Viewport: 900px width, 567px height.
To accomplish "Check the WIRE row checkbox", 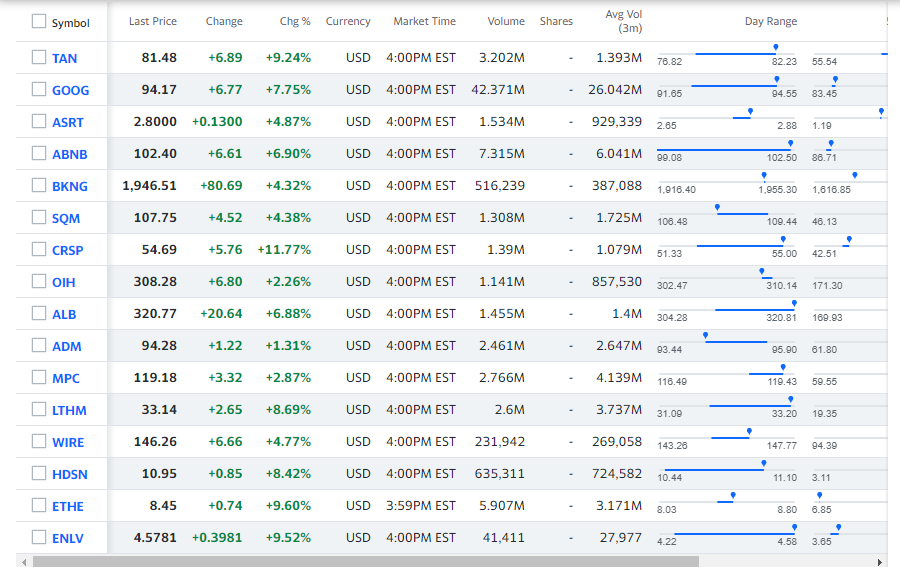I will pyautogui.click(x=38, y=441).
